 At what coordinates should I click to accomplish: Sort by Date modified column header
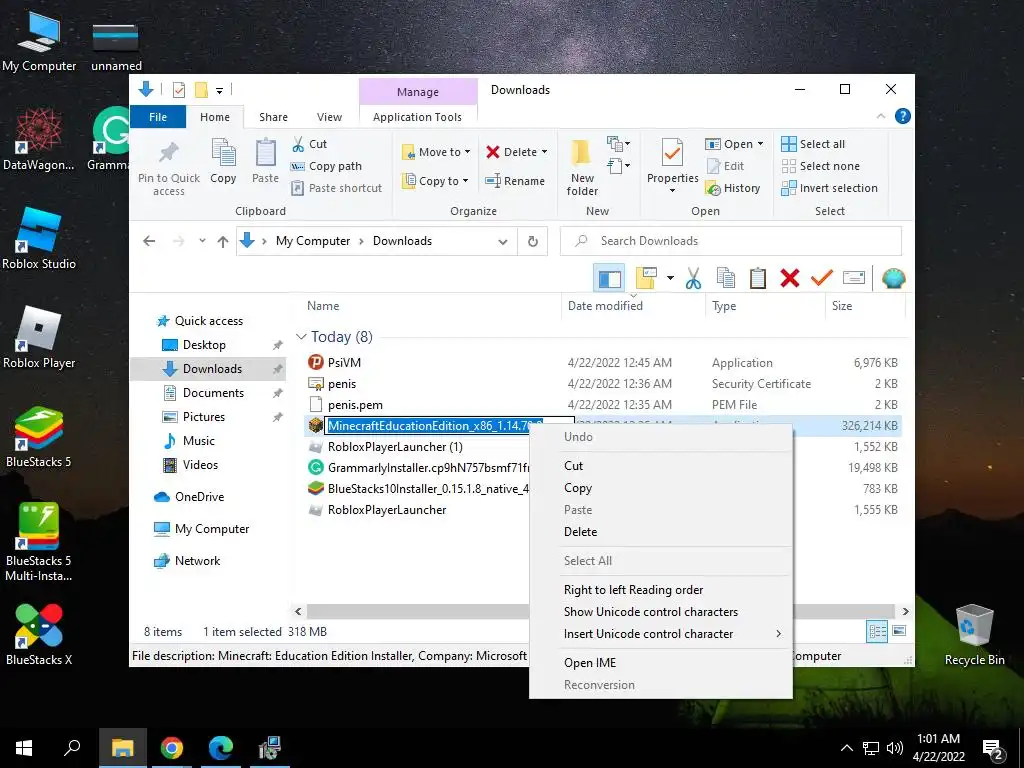click(605, 306)
